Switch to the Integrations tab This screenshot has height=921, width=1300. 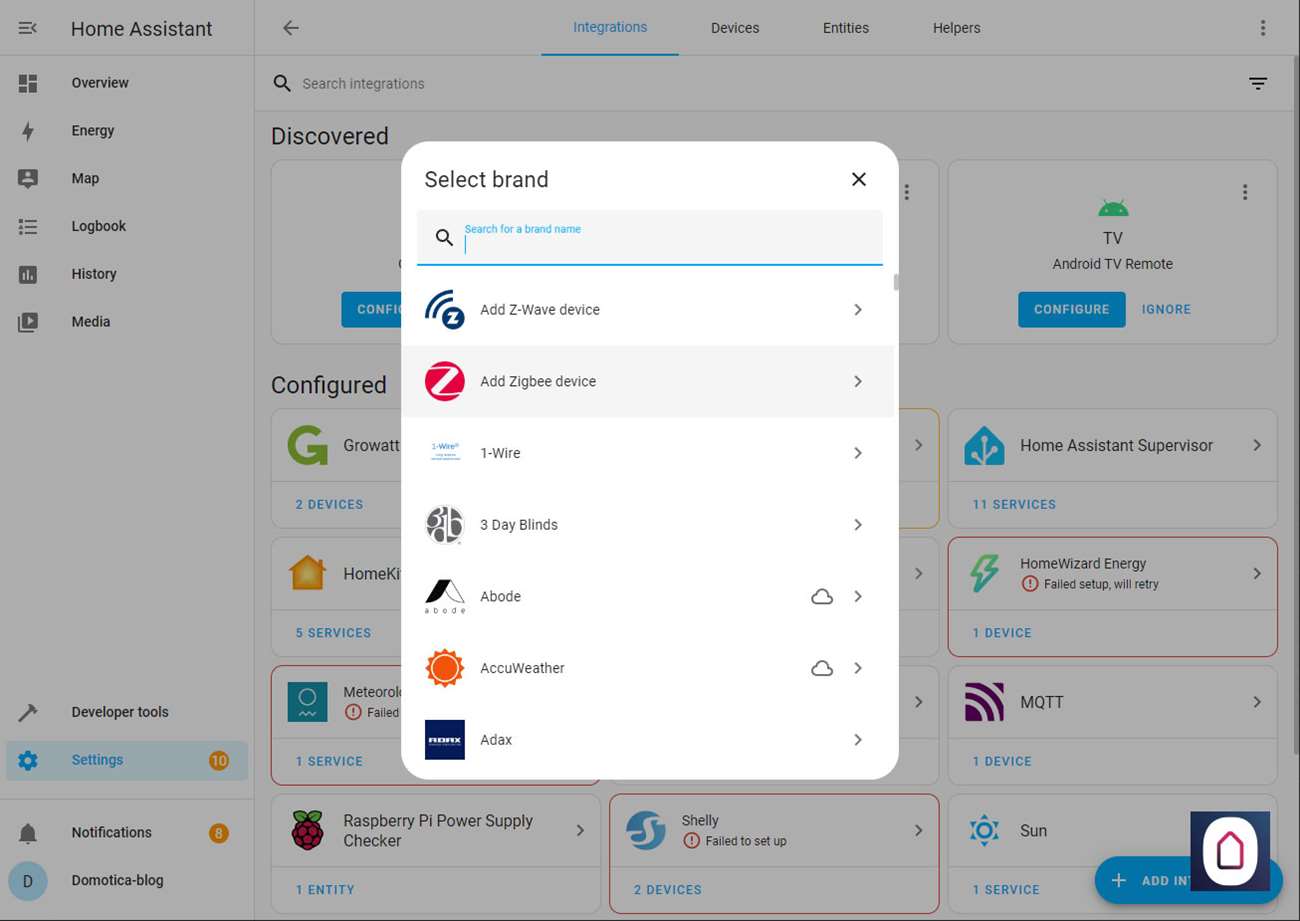coord(610,28)
